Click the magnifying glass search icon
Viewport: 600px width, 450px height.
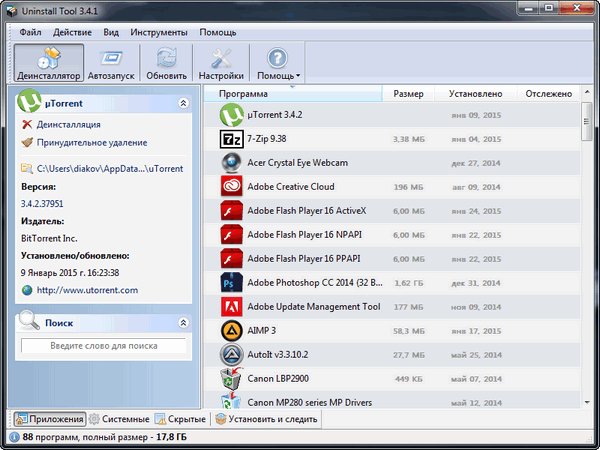point(29,320)
